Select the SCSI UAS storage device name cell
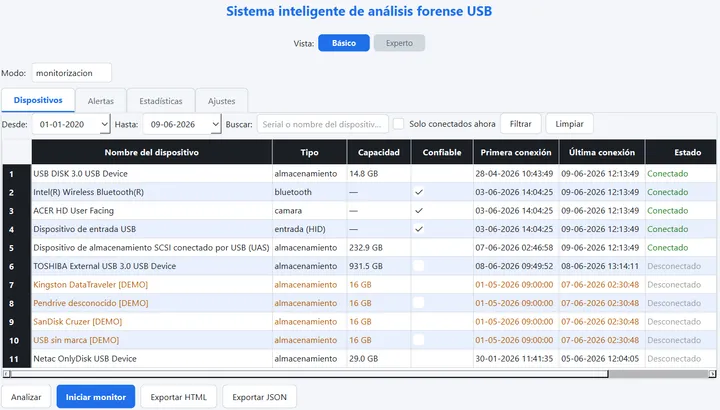Viewport: 720px width, 410px height. point(152,247)
